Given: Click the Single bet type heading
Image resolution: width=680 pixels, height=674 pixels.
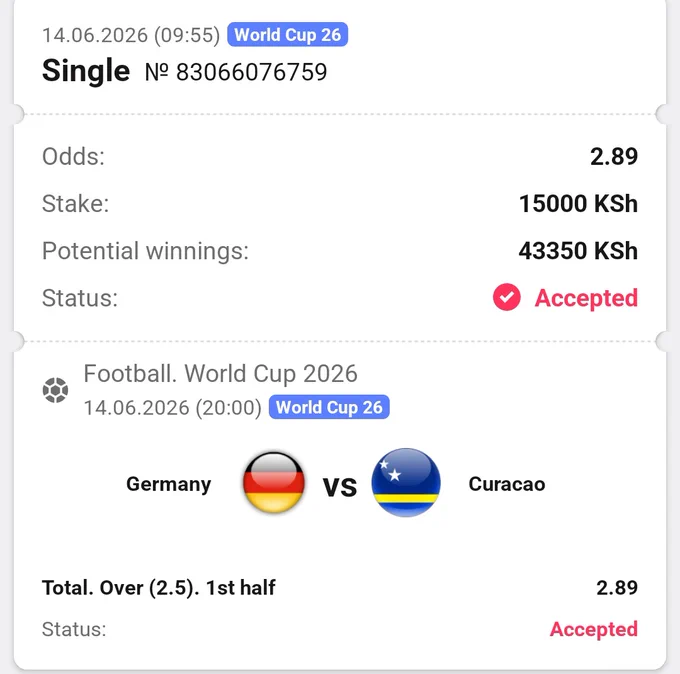Looking at the screenshot, I should [x=86, y=70].
